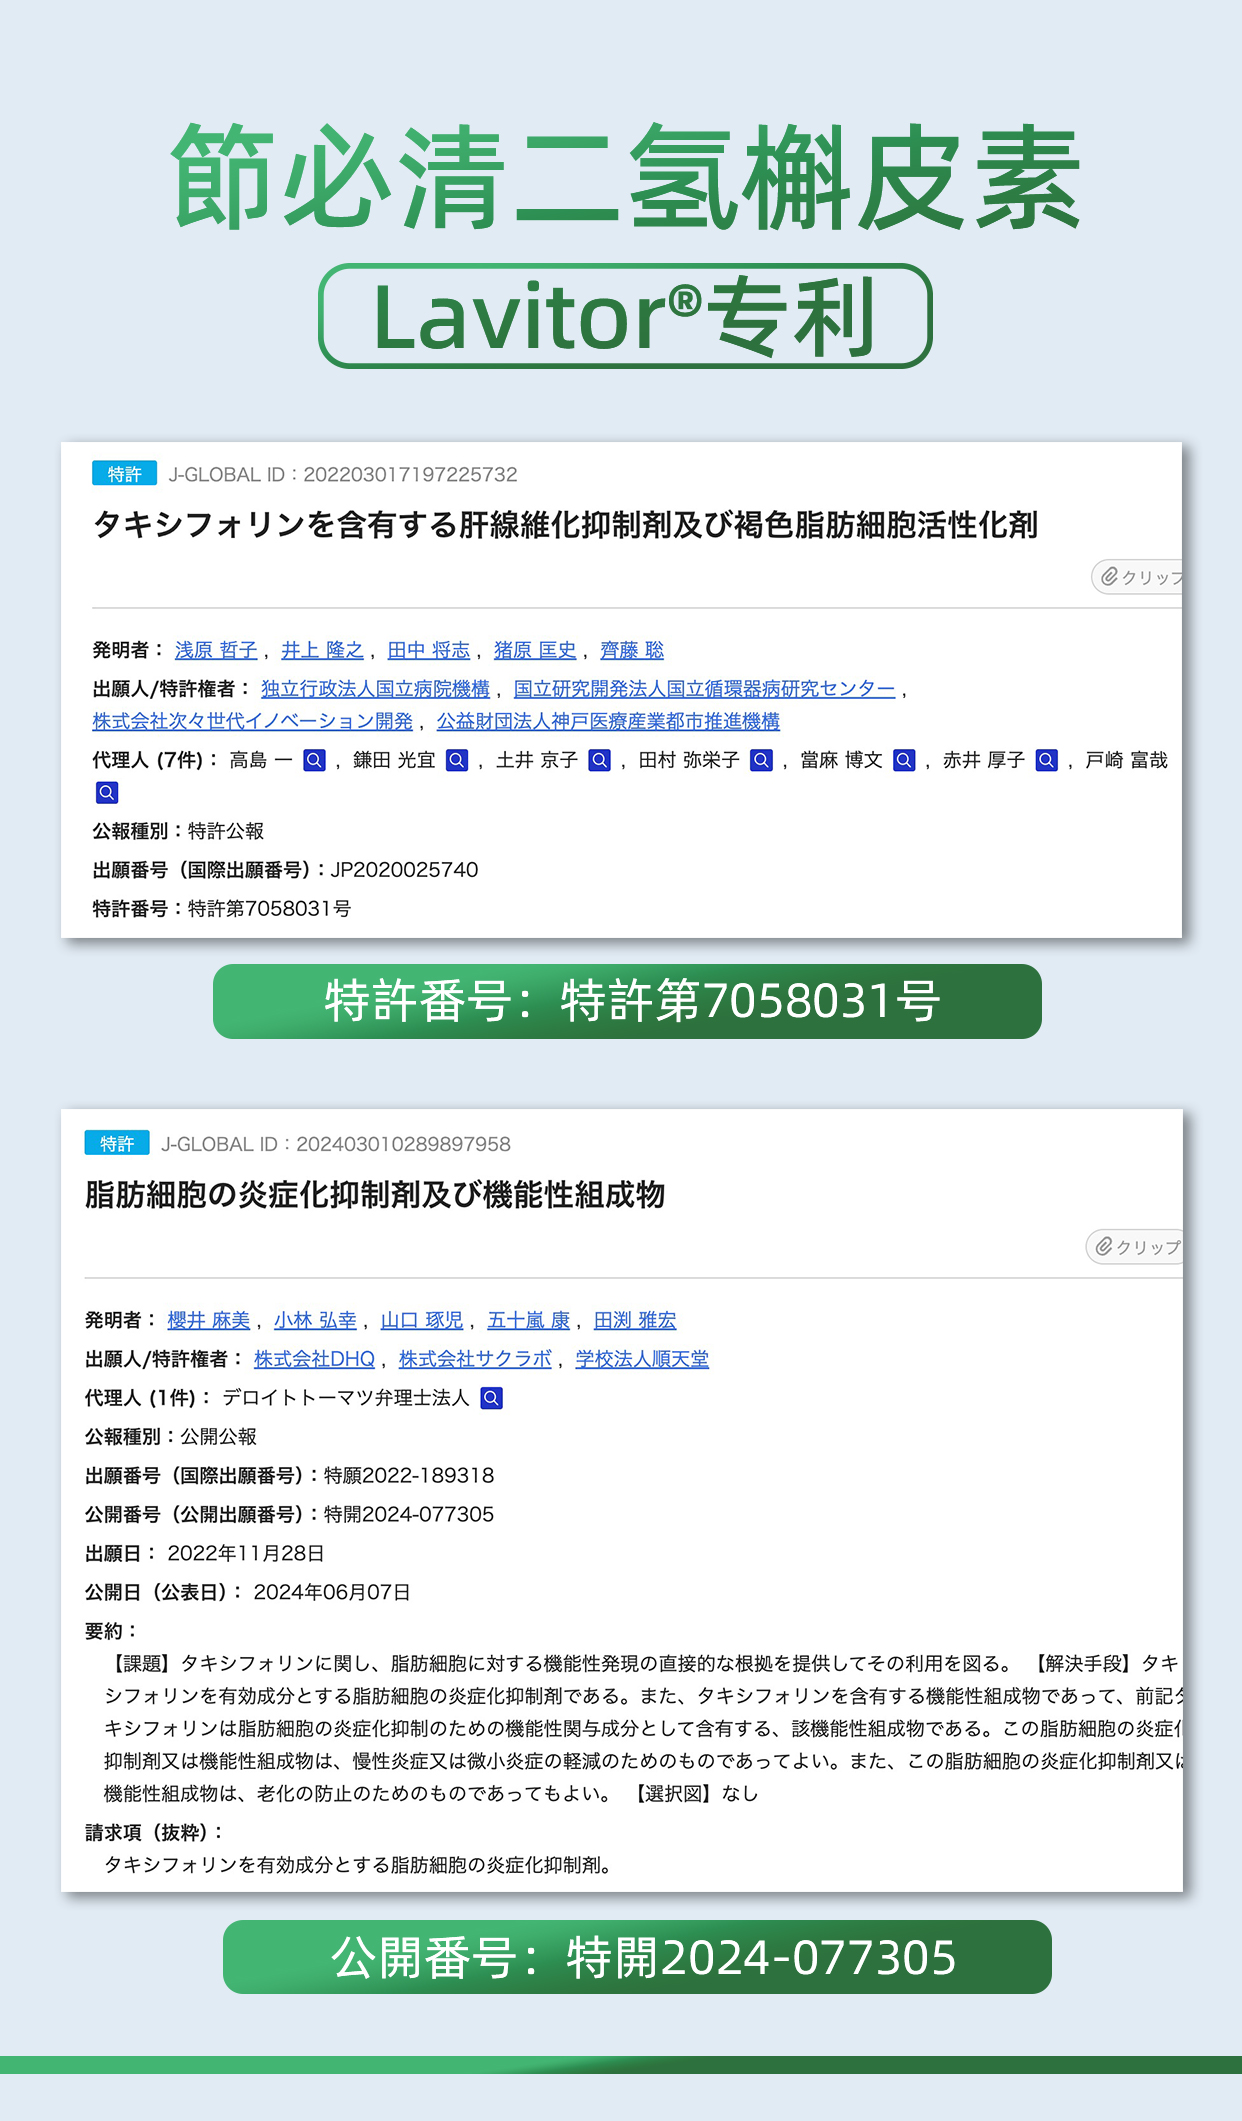Click title タキシフォリンを含有する肝線維化抑制剤
The height and width of the screenshot is (2121, 1242).
pyautogui.click(x=565, y=525)
